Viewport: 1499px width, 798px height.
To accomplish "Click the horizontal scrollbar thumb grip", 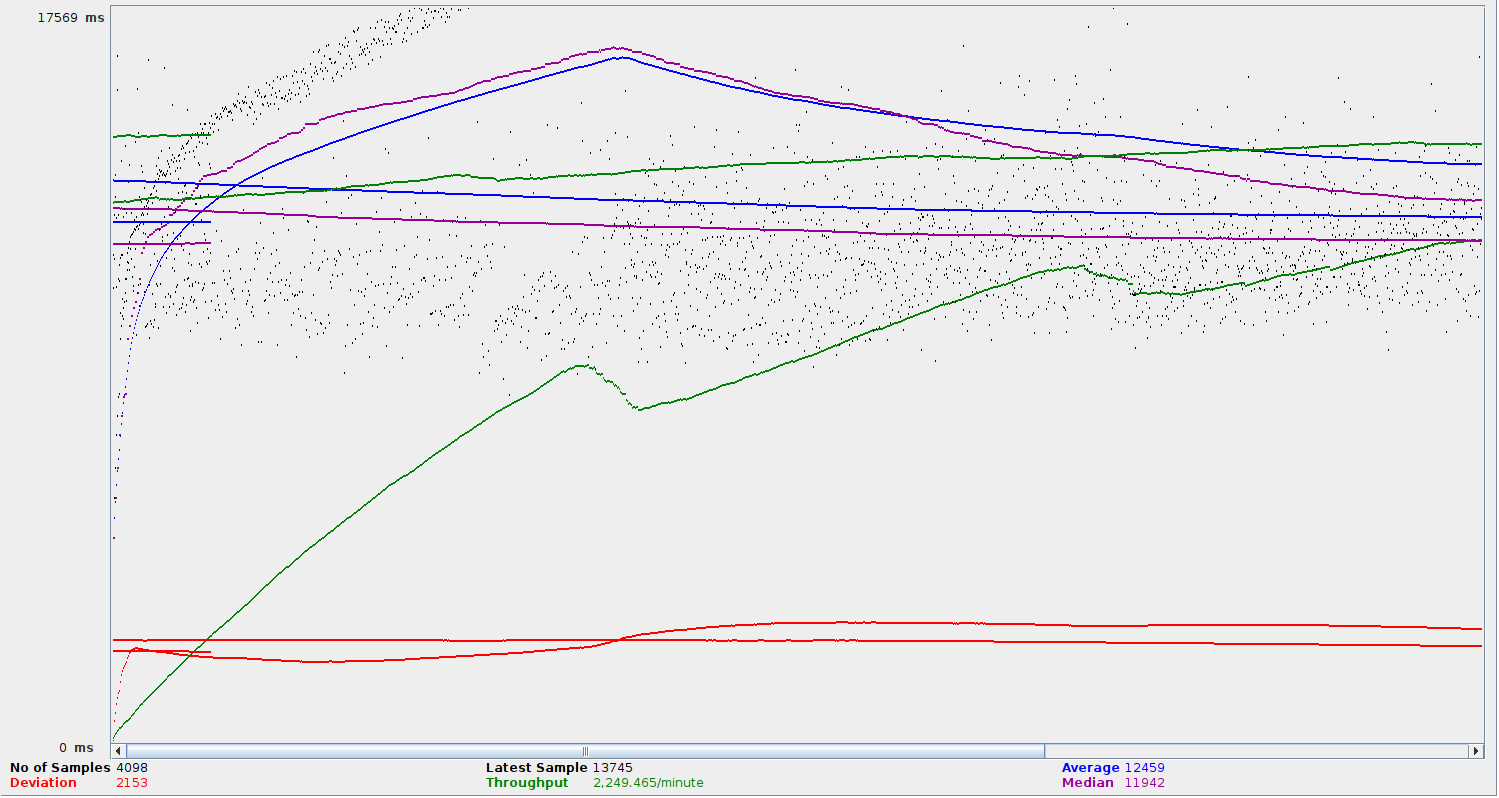I will [585, 751].
